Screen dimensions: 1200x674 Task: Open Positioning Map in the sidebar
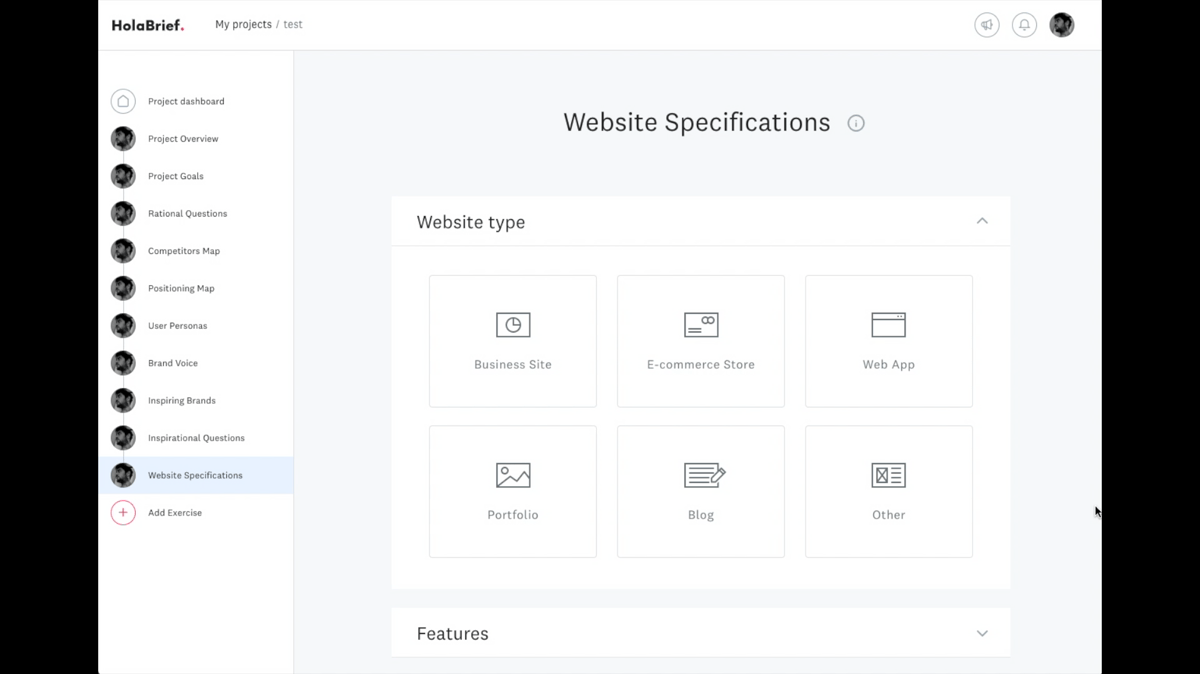coord(181,288)
